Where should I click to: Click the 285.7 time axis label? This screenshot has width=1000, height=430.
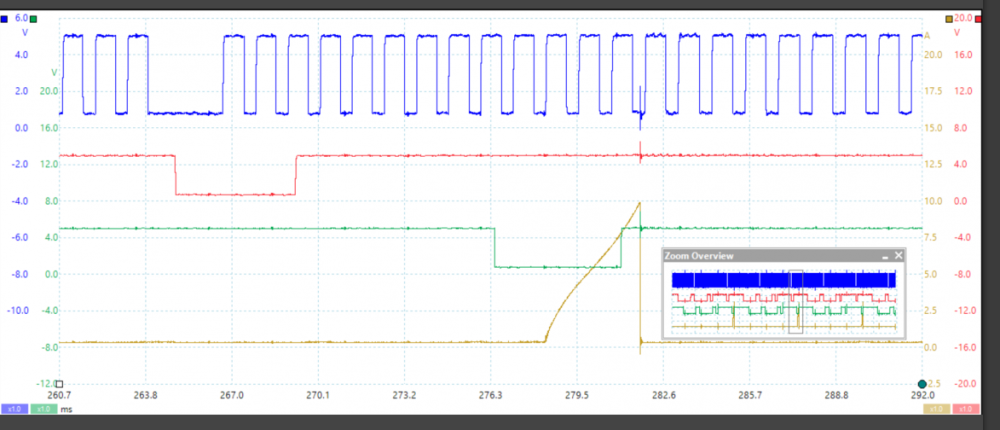[750, 396]
